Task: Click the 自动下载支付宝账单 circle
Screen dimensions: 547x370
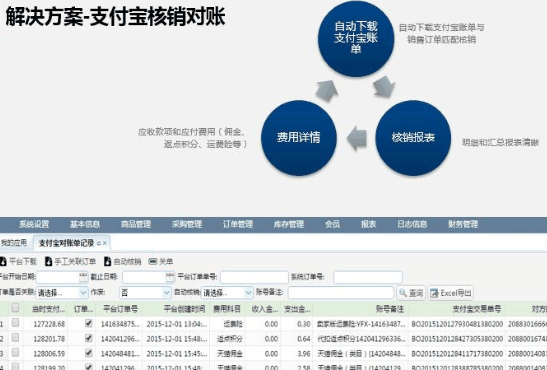Action: 356,38
